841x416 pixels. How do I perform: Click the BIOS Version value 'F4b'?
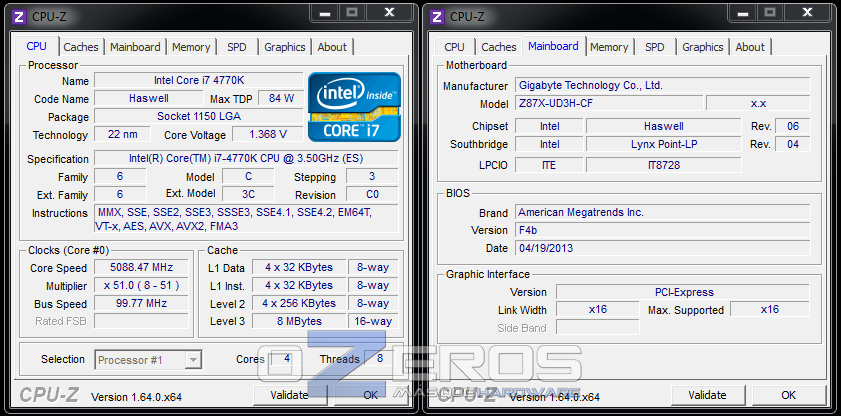coord(662,230)
